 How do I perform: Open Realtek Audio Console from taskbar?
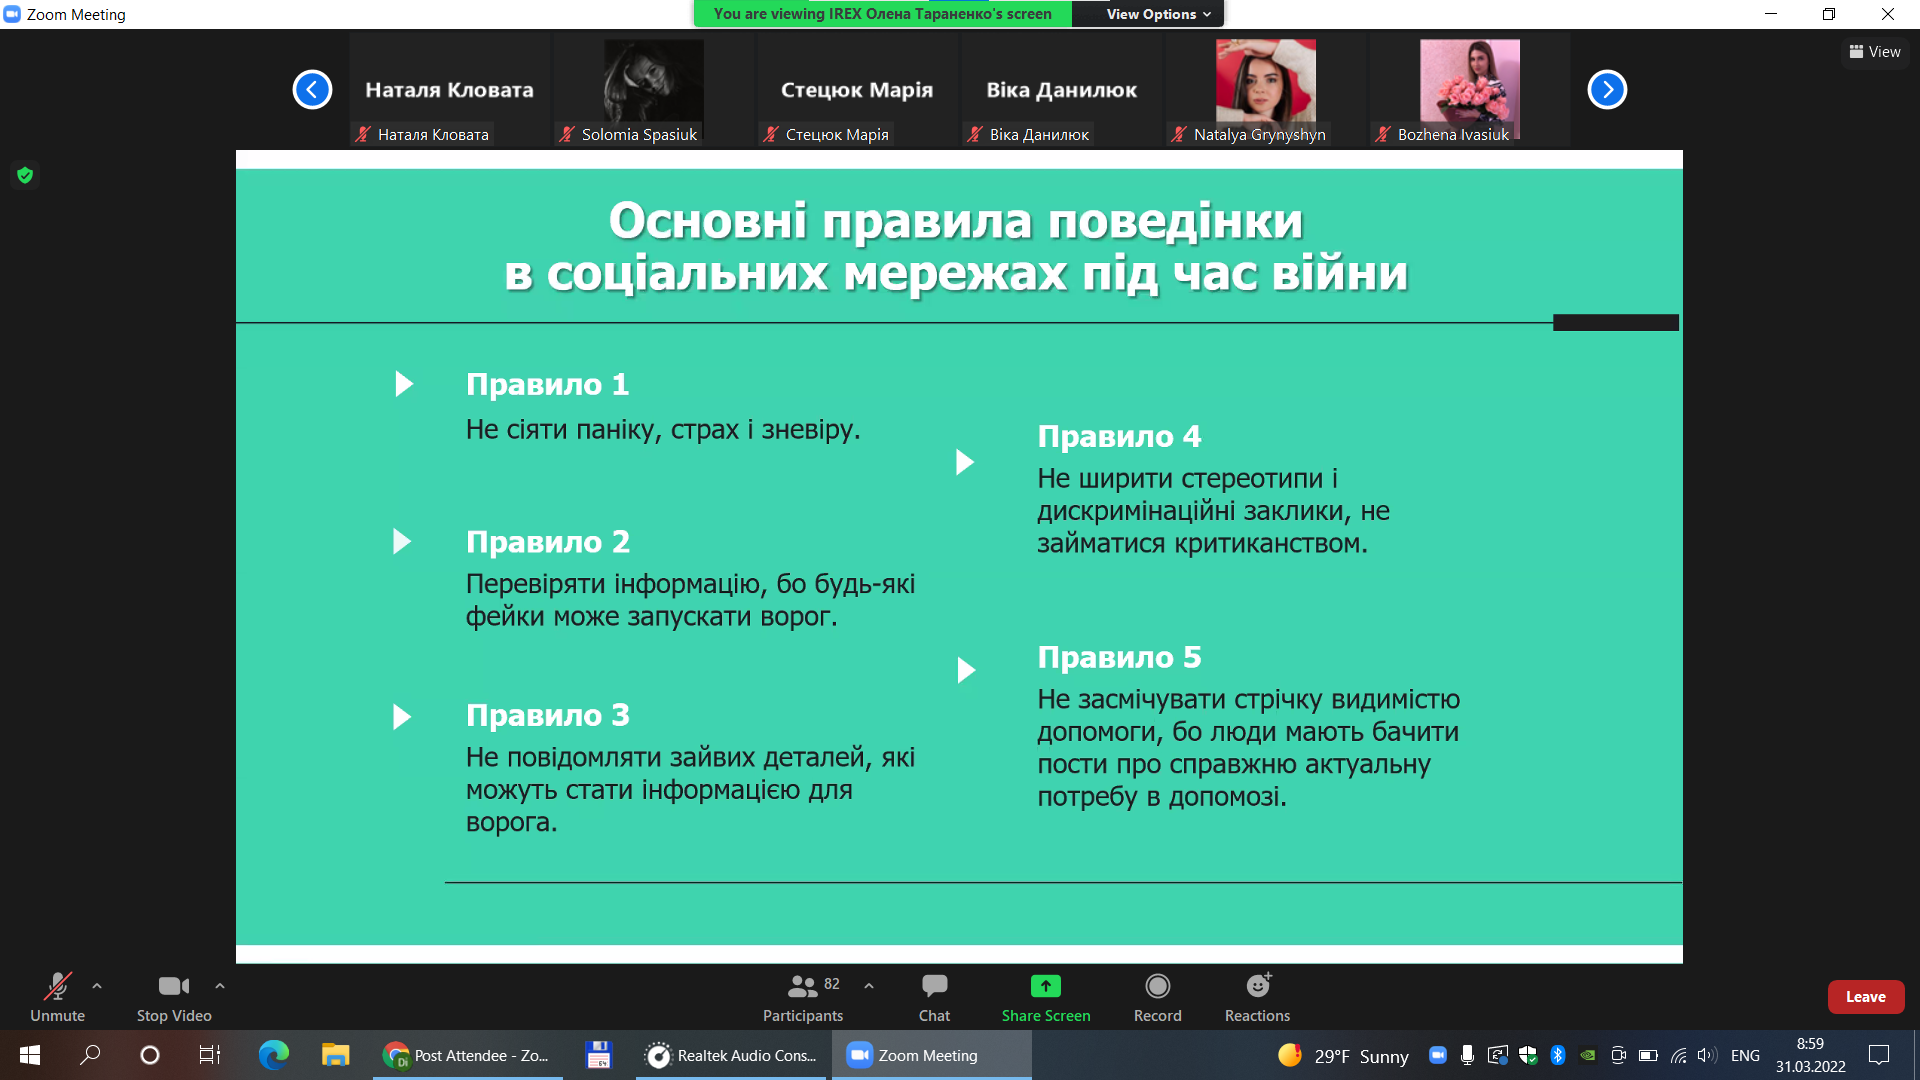coord(731,1055)
